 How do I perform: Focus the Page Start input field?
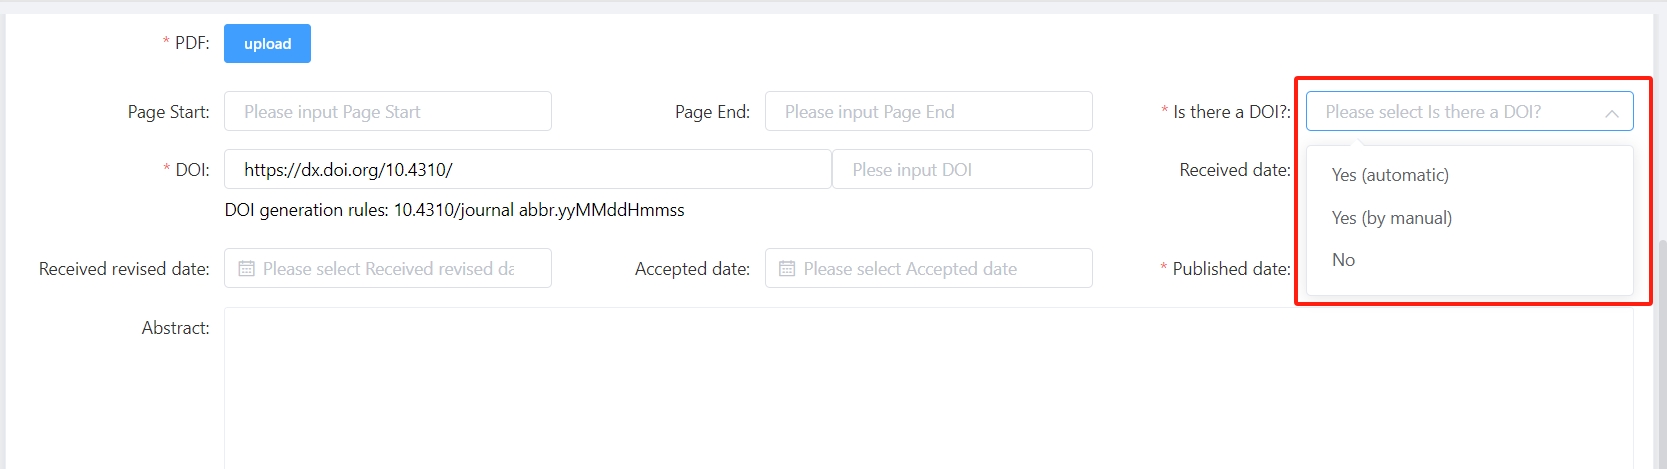tap(388, 111)
